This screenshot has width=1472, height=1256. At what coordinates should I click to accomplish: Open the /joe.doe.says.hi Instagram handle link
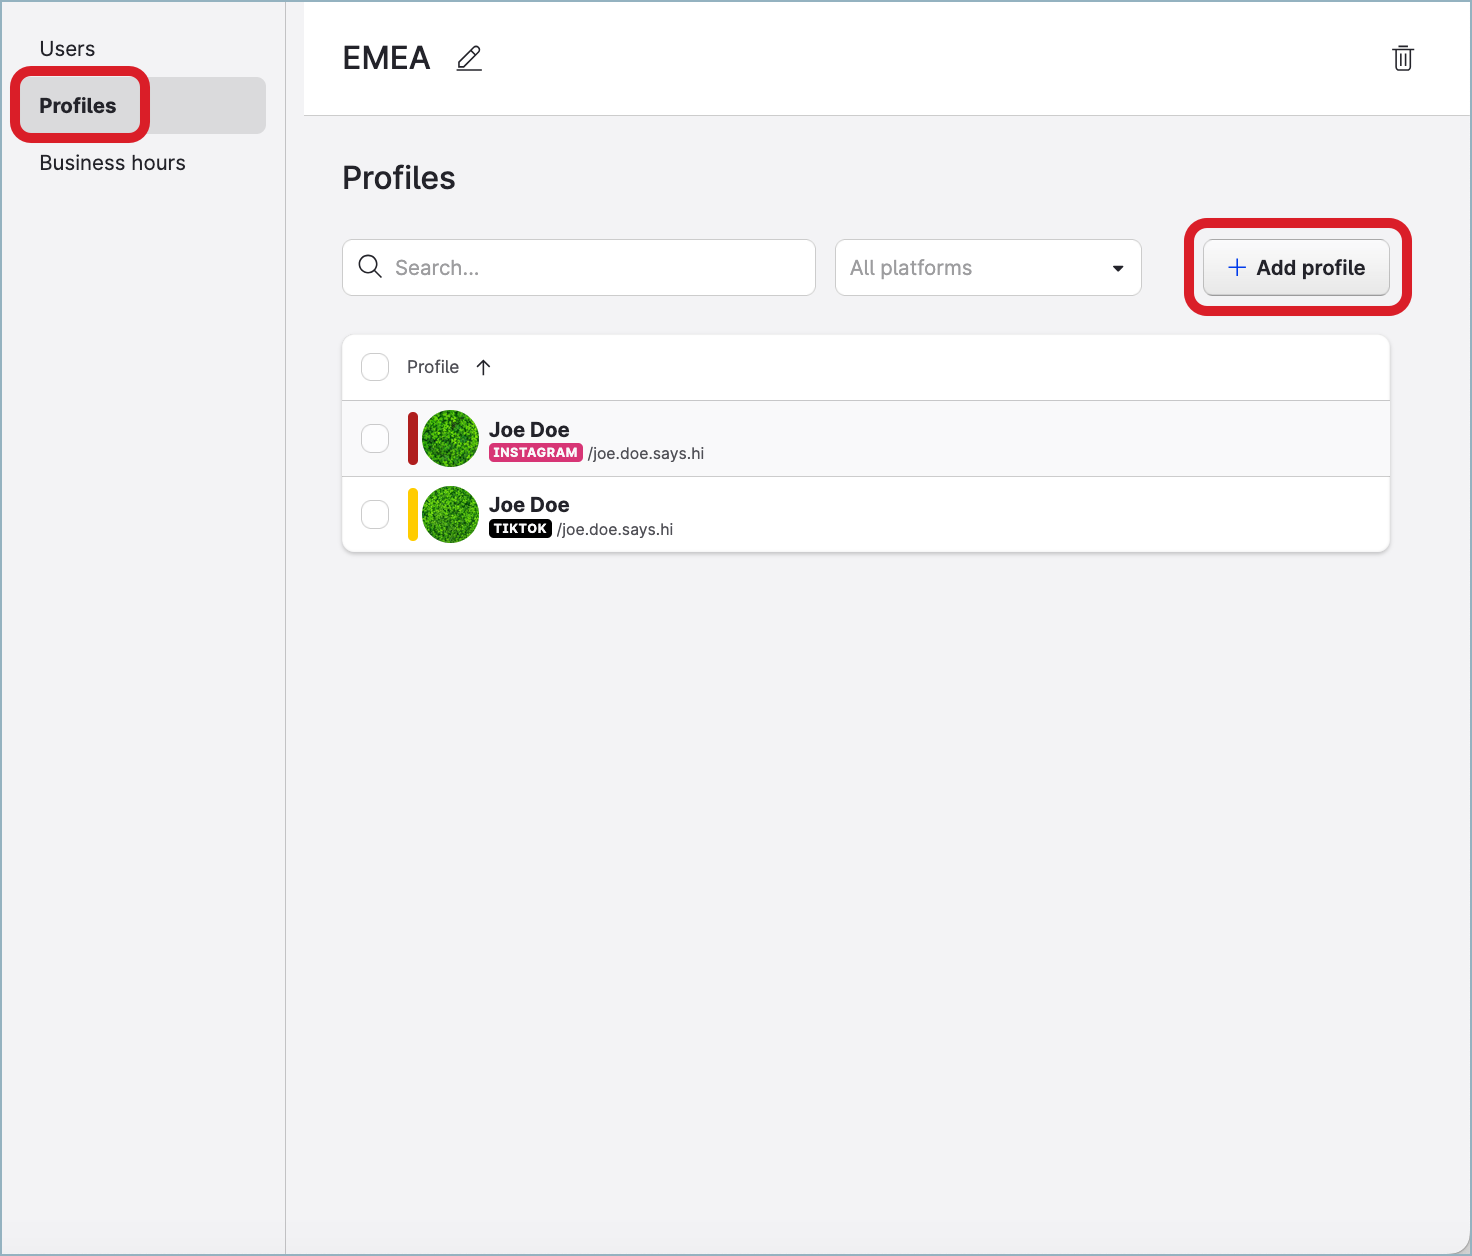pos(646,452)
